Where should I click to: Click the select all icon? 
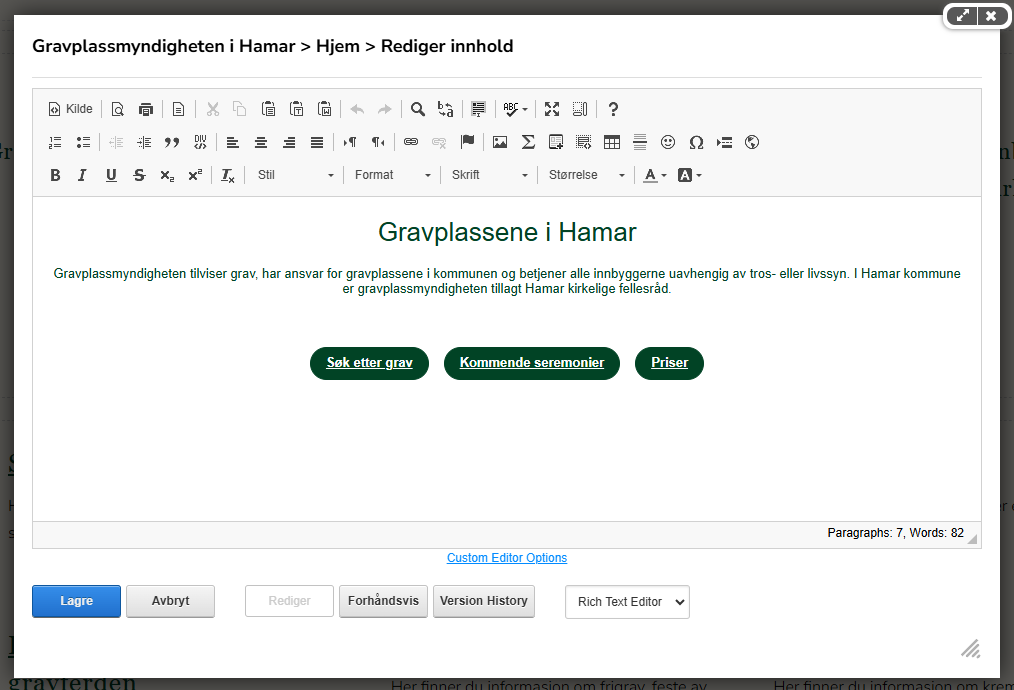[479, 109]
